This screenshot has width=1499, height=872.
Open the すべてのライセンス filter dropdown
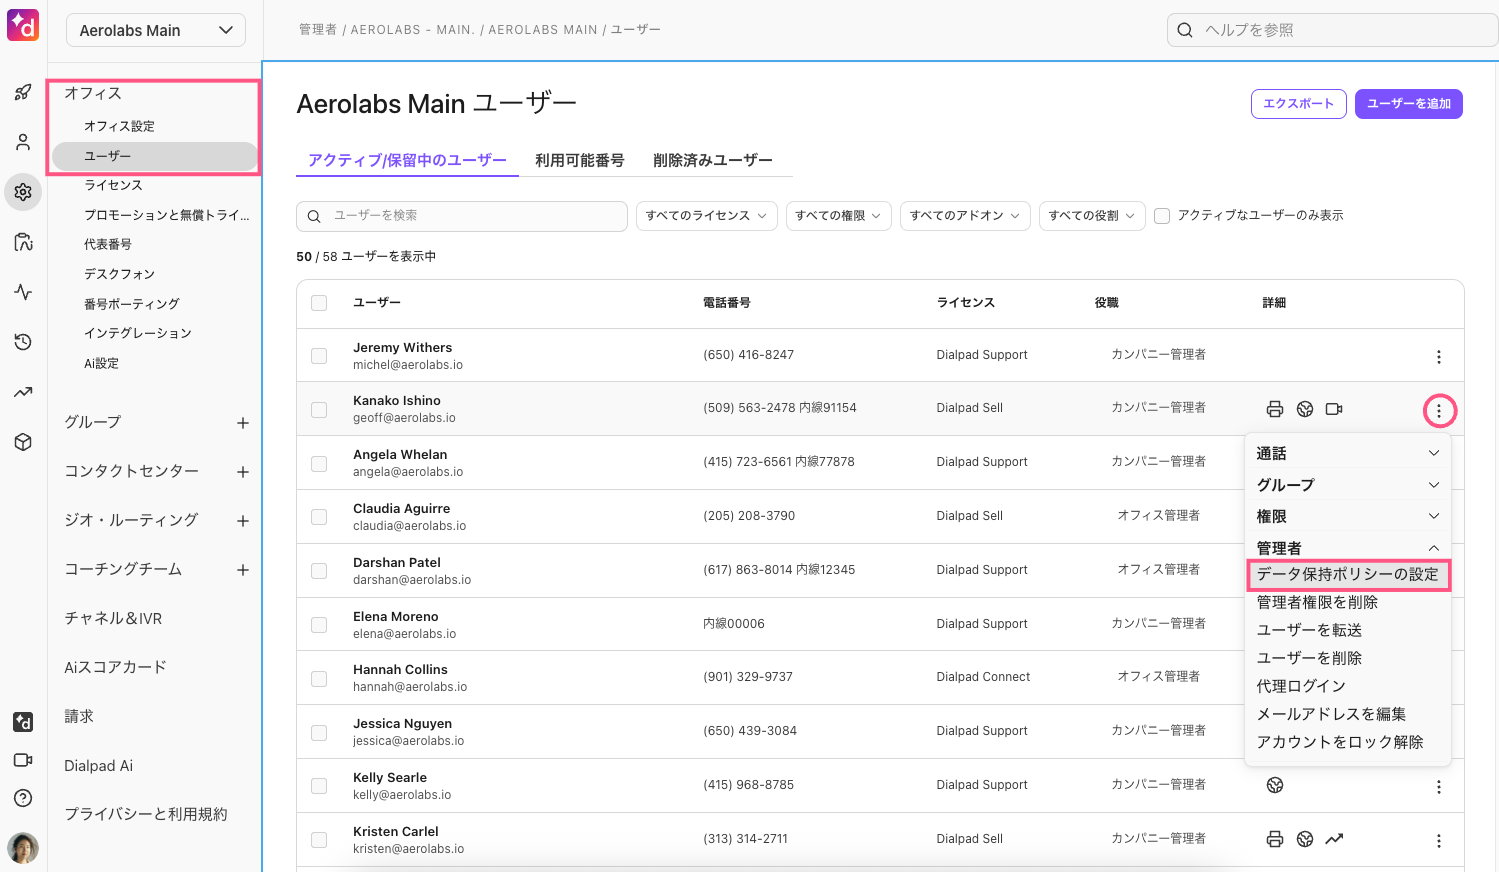[707, 216]
